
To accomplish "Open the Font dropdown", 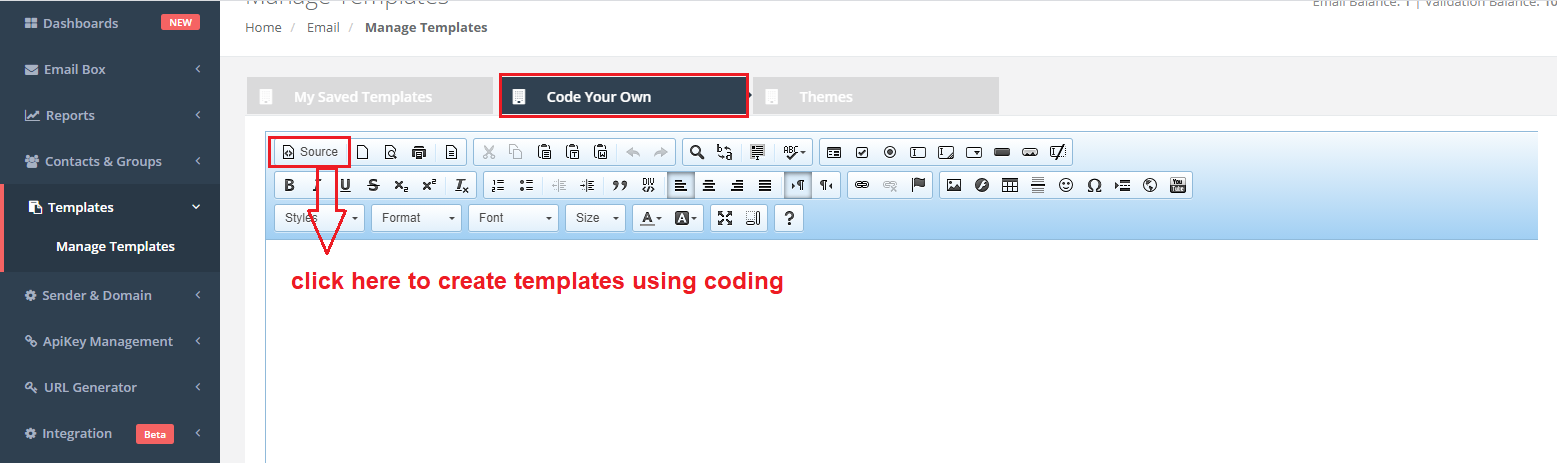I will (x=513, y=218).
